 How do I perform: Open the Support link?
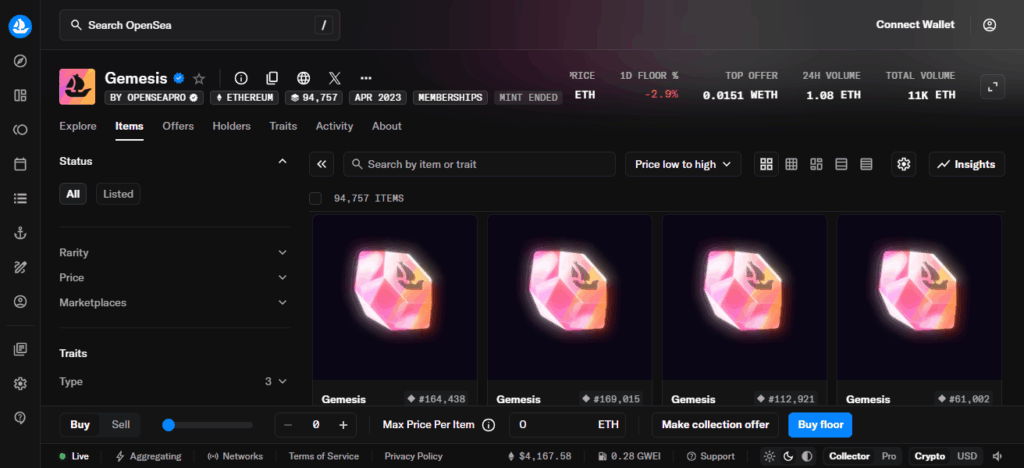[711, 456]
